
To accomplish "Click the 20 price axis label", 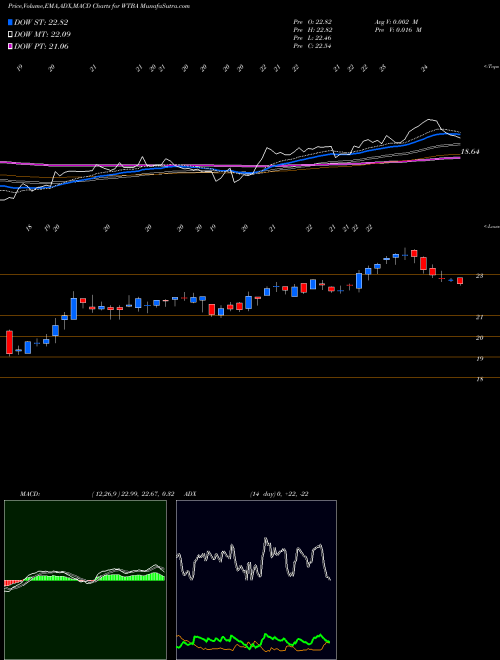I will 479,338.
